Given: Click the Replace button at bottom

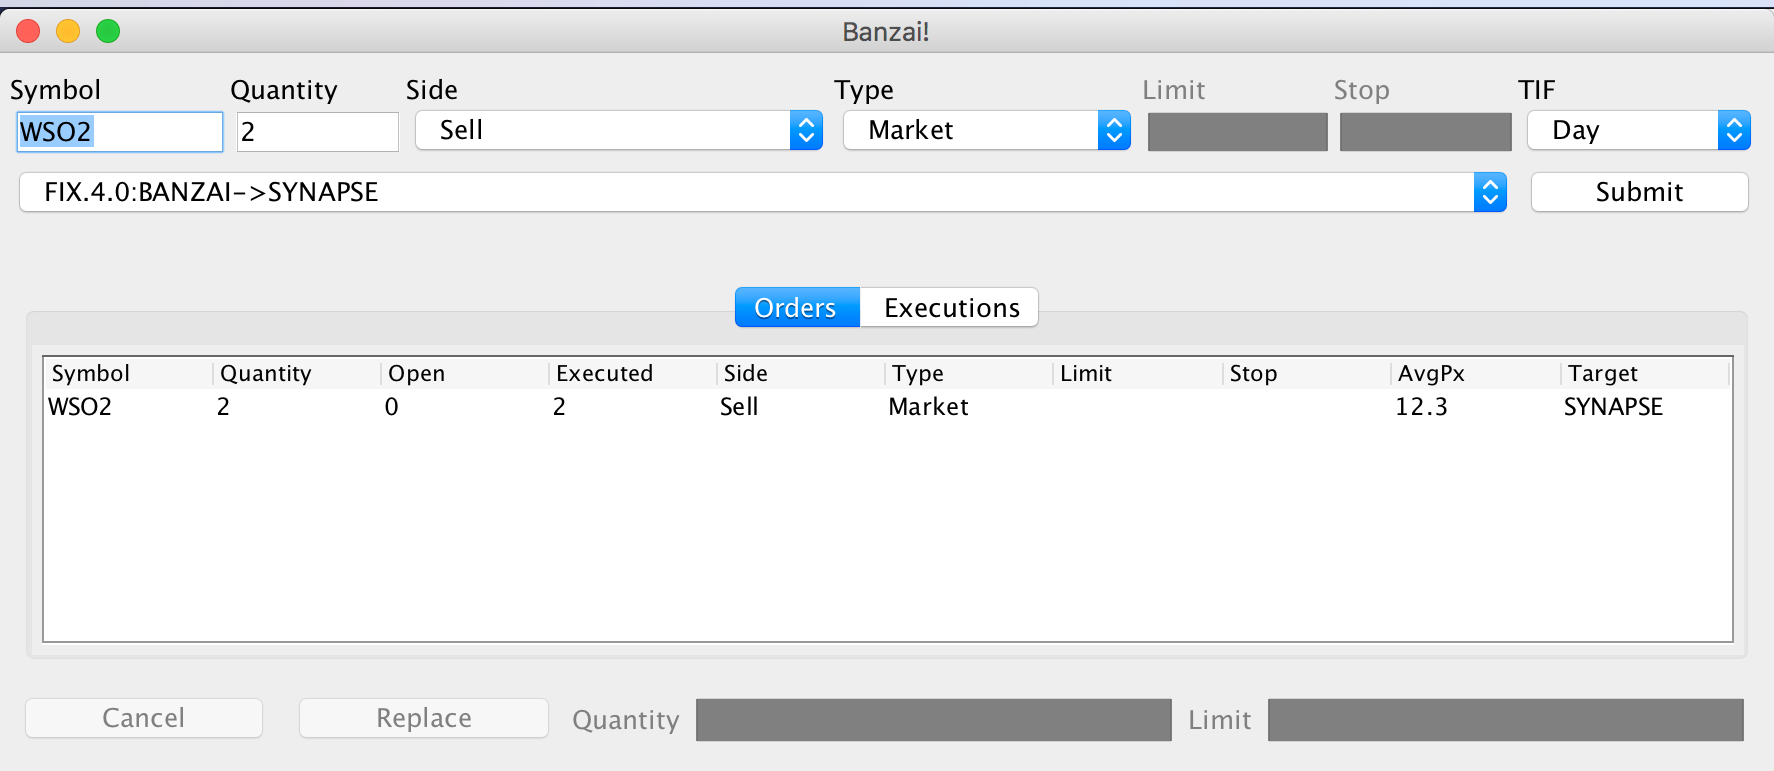Looking at the screenshot, I should point(424,718).
